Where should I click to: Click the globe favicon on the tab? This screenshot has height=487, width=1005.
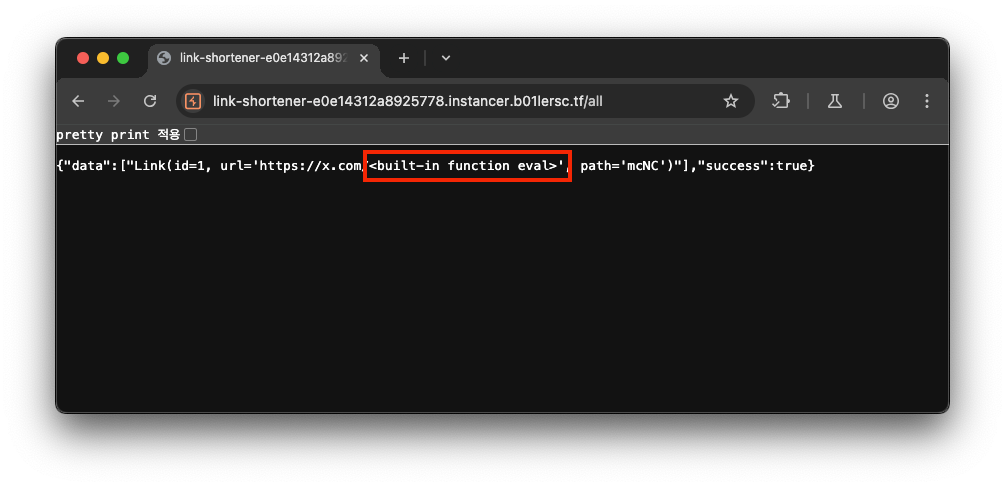tap(164, 58)
